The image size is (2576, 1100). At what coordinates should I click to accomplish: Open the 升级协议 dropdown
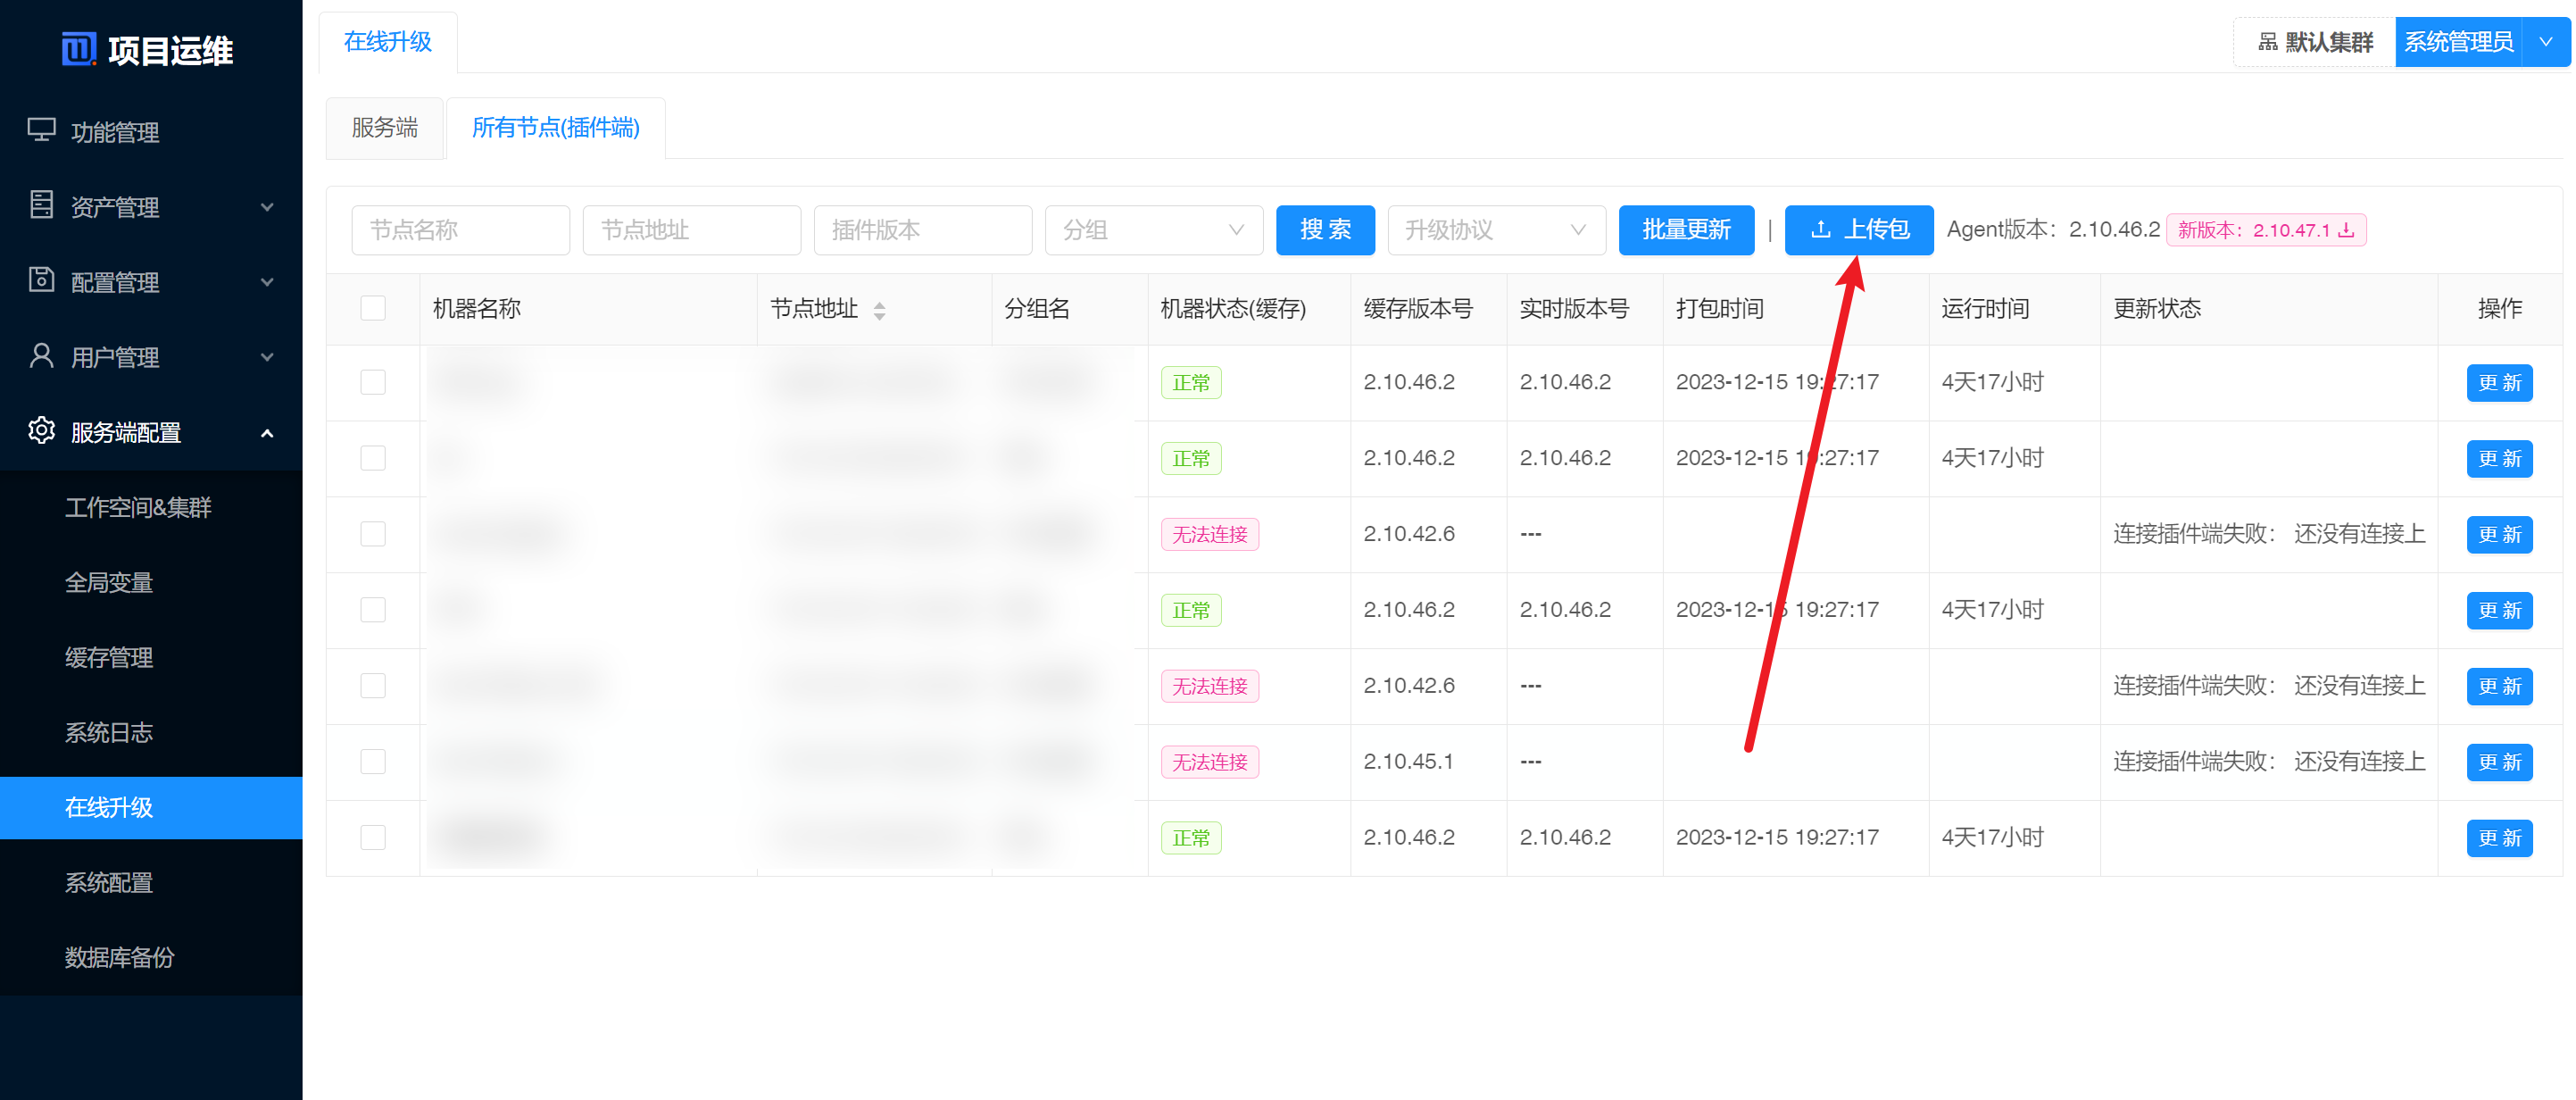coord(1495,231)
